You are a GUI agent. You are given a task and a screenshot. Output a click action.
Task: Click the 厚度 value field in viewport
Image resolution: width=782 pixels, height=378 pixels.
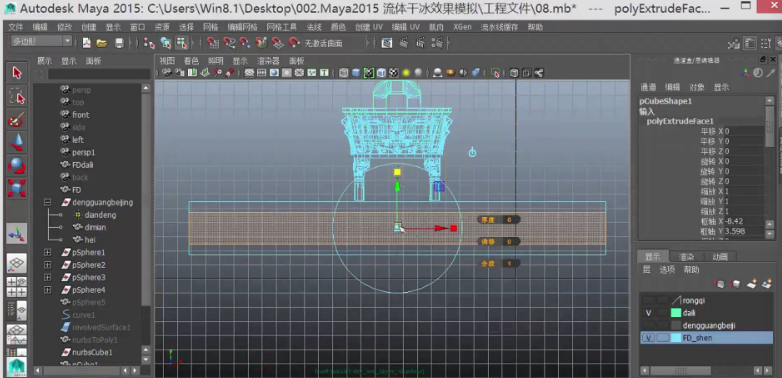(x=509, y=219)
